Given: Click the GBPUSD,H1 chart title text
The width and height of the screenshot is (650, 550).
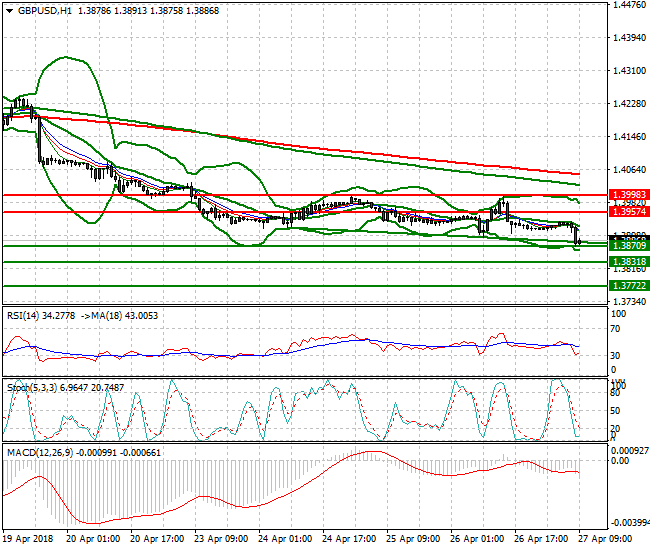Looking at the screenshot, I should pos(43,10).
